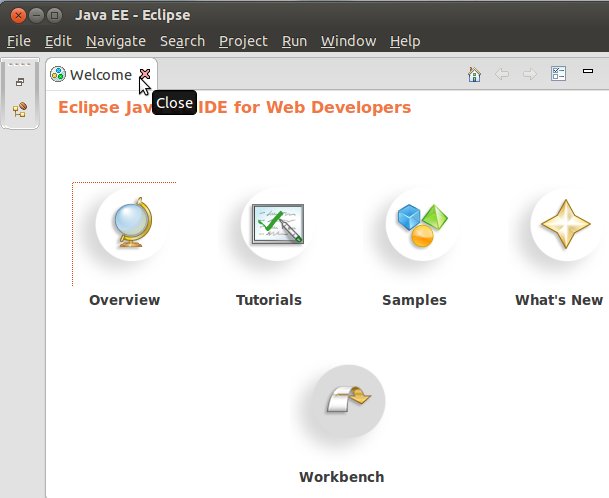Maximize the Eclipse window
Viewport: 609px width, 498px height.
54,15
